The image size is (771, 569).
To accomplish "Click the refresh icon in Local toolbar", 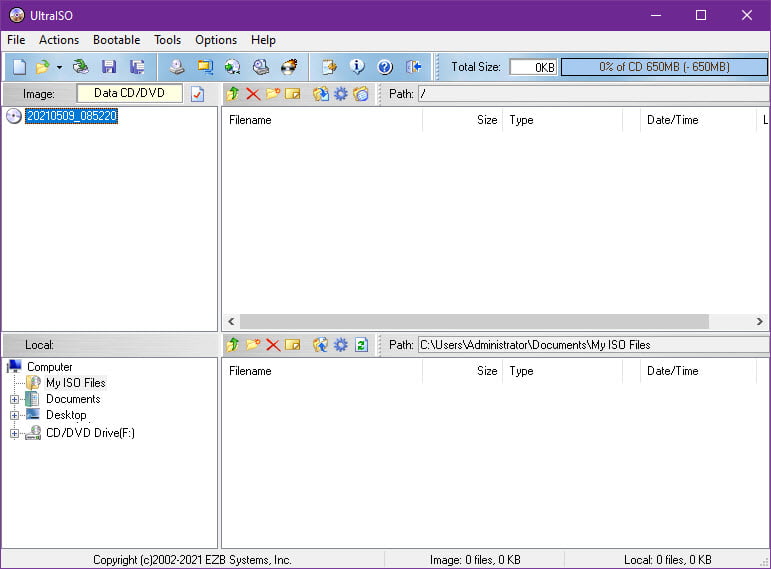I will coord(361,345).
